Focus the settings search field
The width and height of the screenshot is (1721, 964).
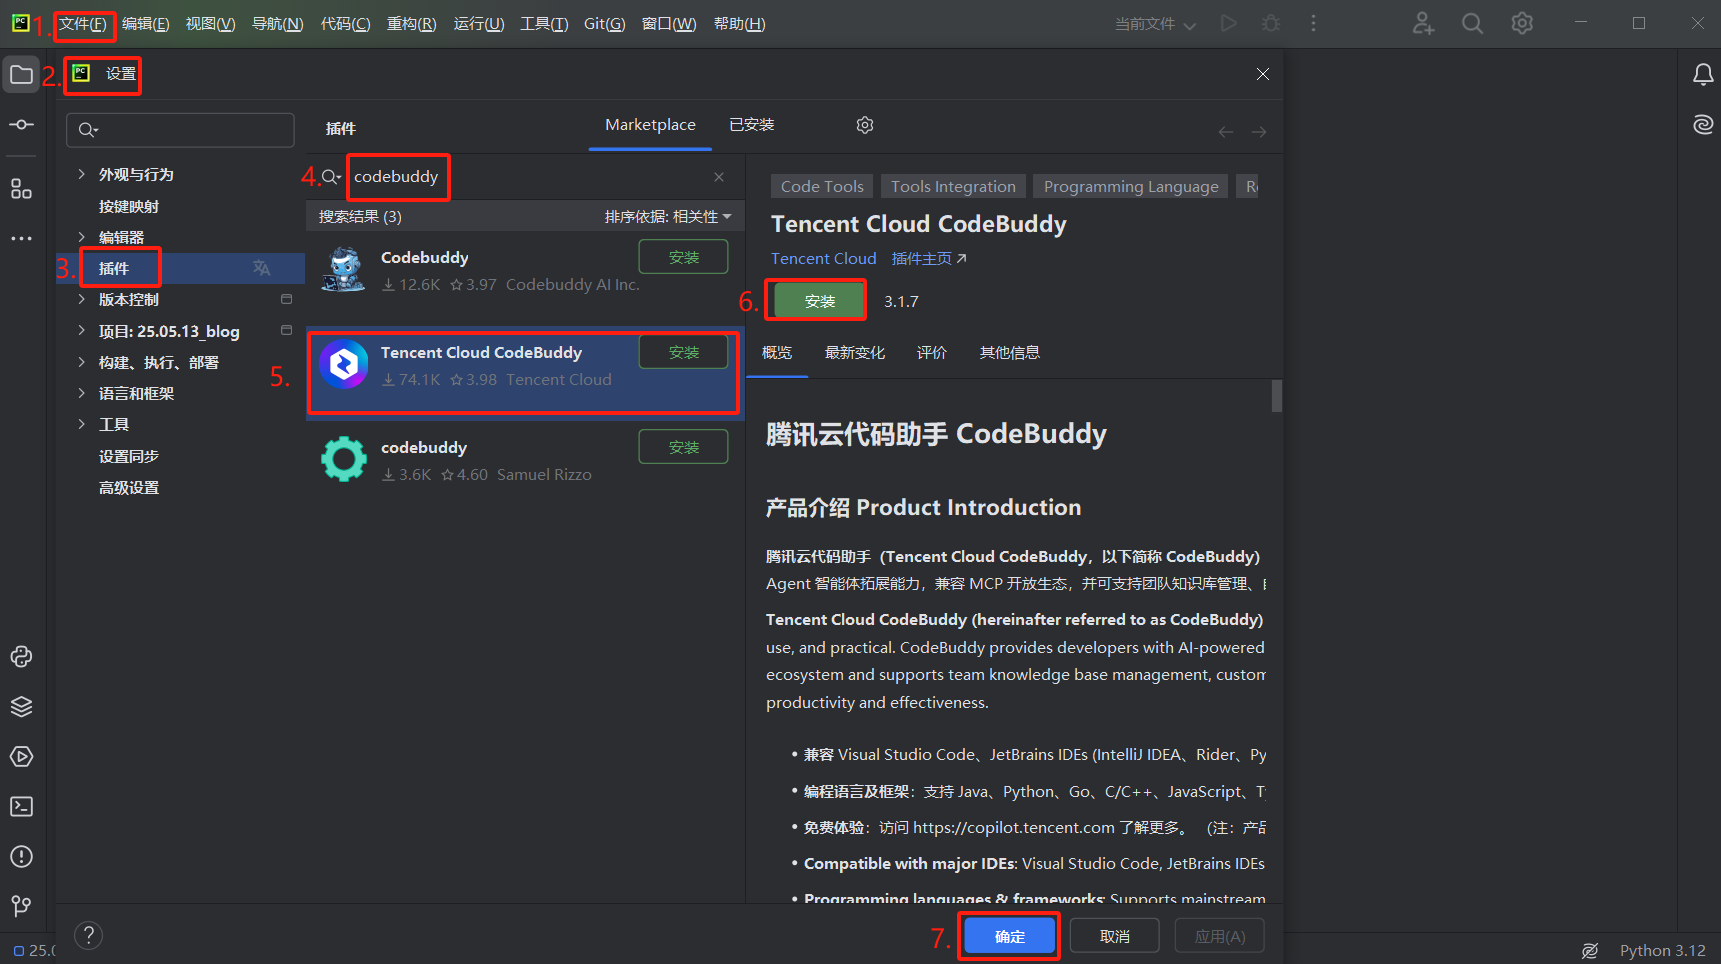(180, 130)
